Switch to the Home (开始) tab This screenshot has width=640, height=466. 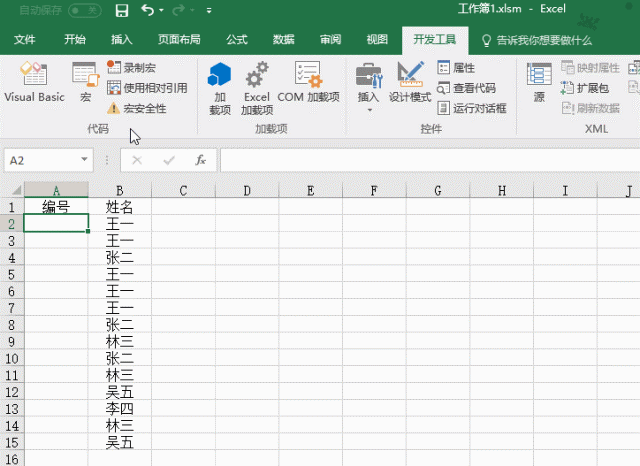coord(75,40)
